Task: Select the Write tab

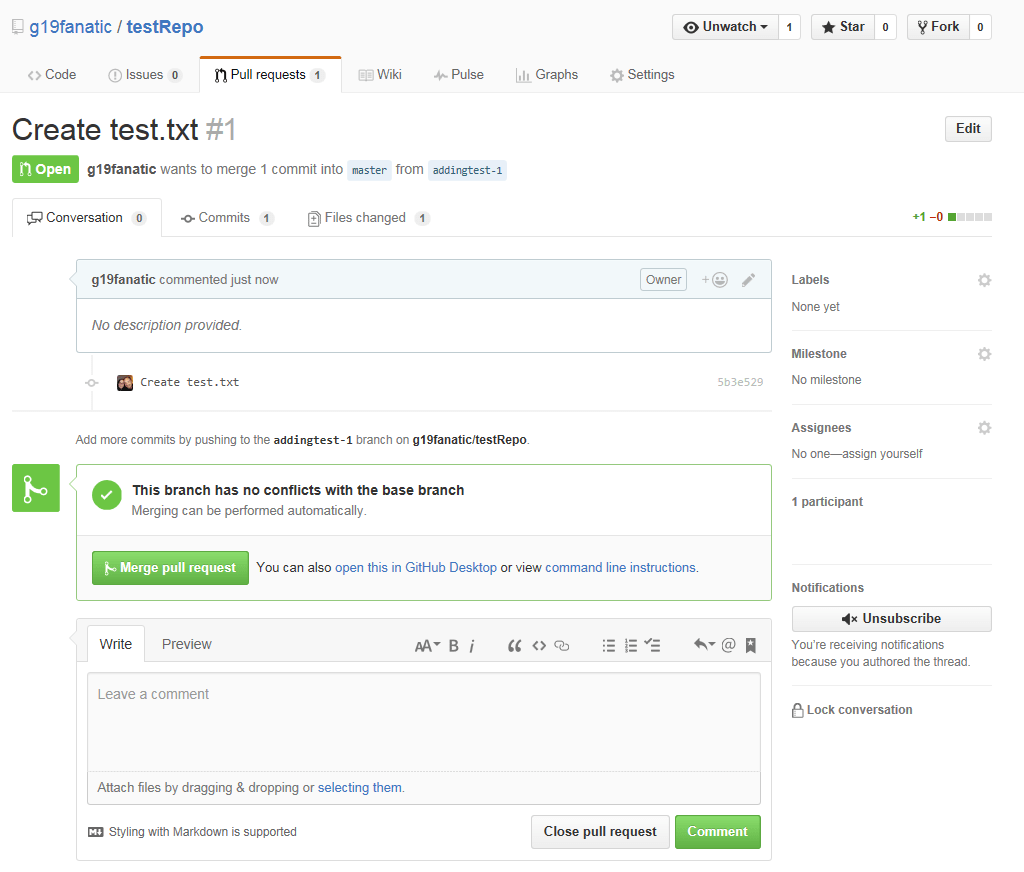Action: 116,645
